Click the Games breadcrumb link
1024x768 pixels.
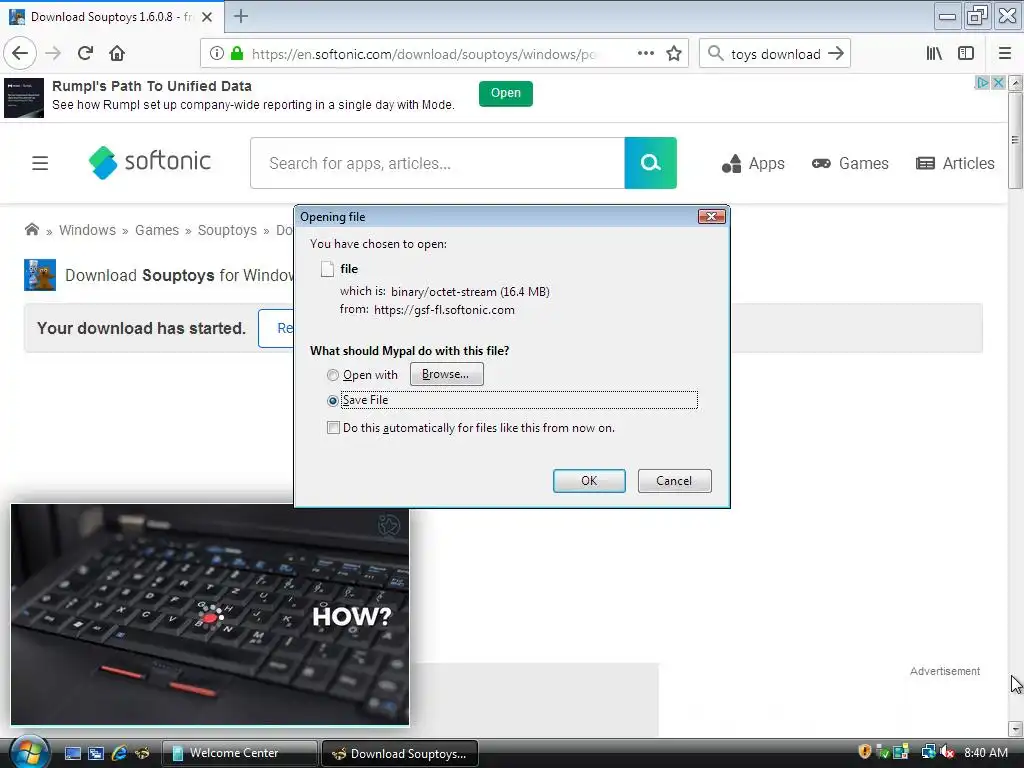pyautogui.click(x=157, y=230)
